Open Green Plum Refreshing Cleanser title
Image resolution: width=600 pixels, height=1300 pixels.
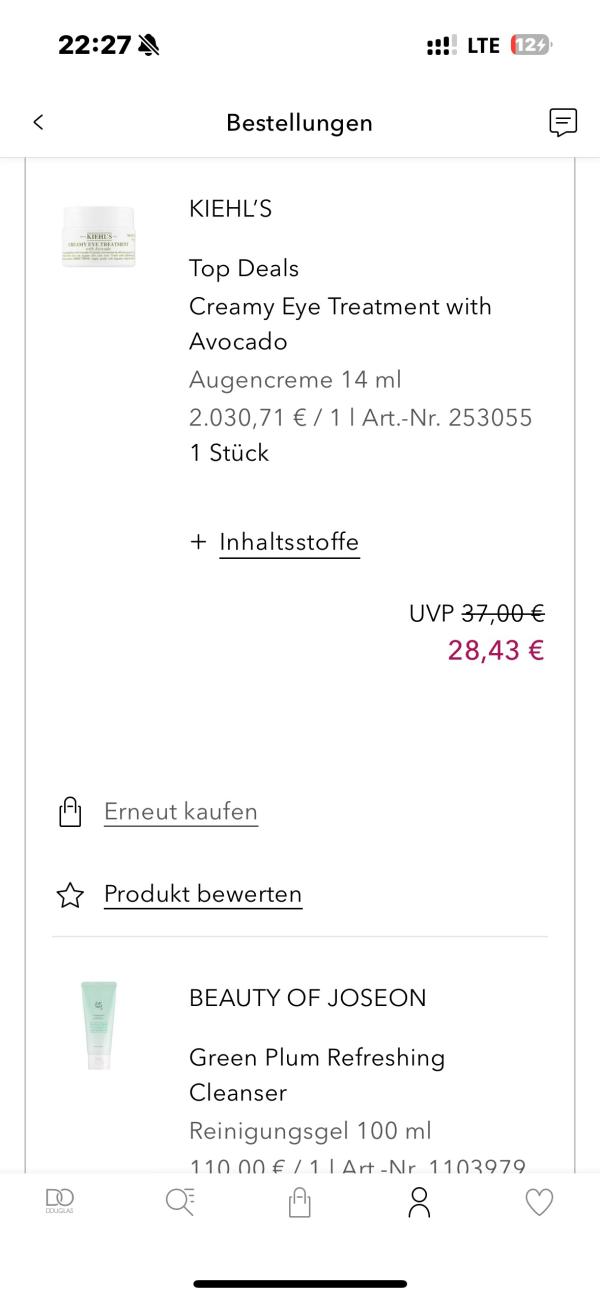click(317, 1074)
